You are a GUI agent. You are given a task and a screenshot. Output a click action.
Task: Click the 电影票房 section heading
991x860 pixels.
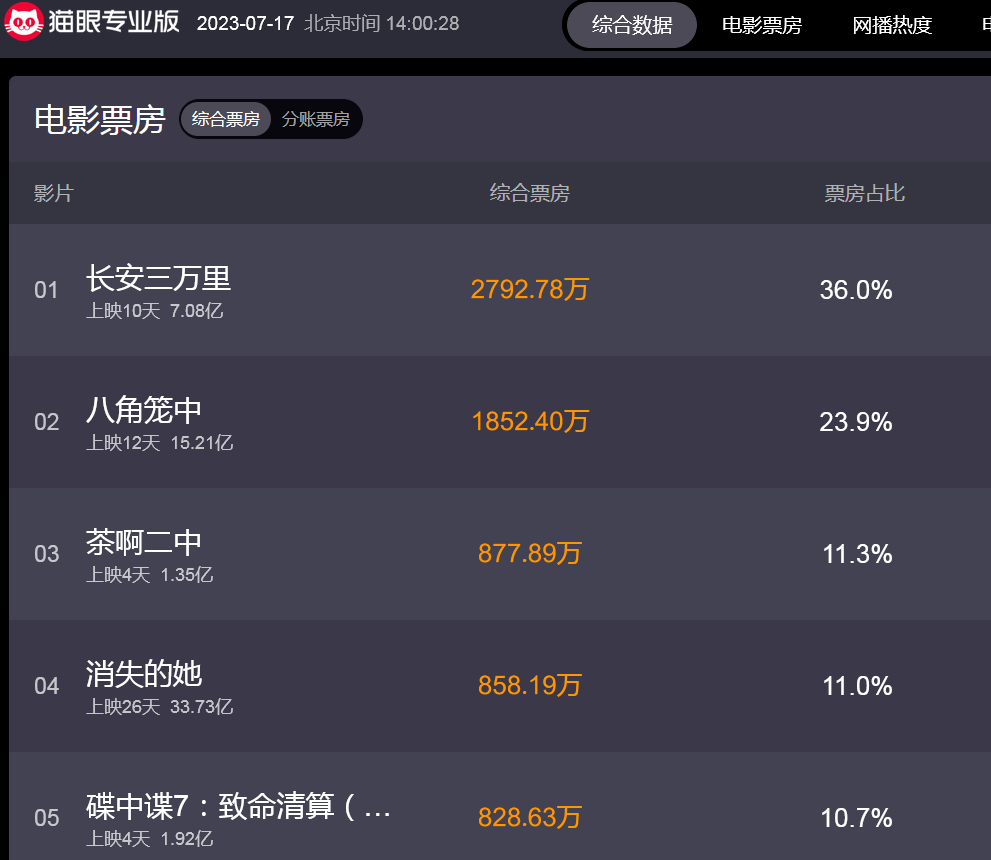(100, 119)
